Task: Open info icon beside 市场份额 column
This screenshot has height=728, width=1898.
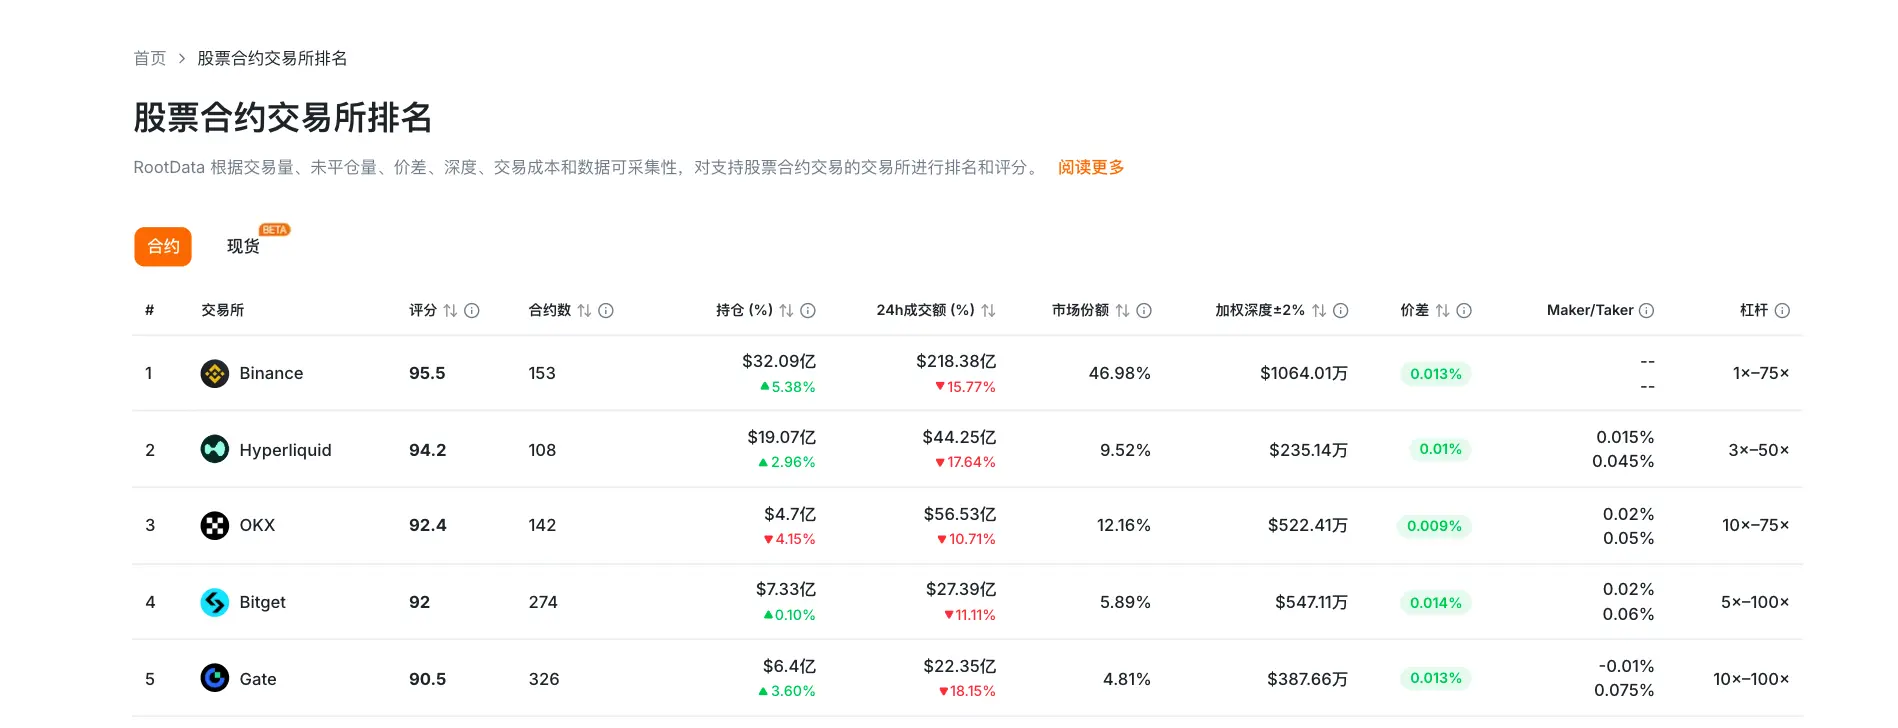Action: click(1144, 311)
